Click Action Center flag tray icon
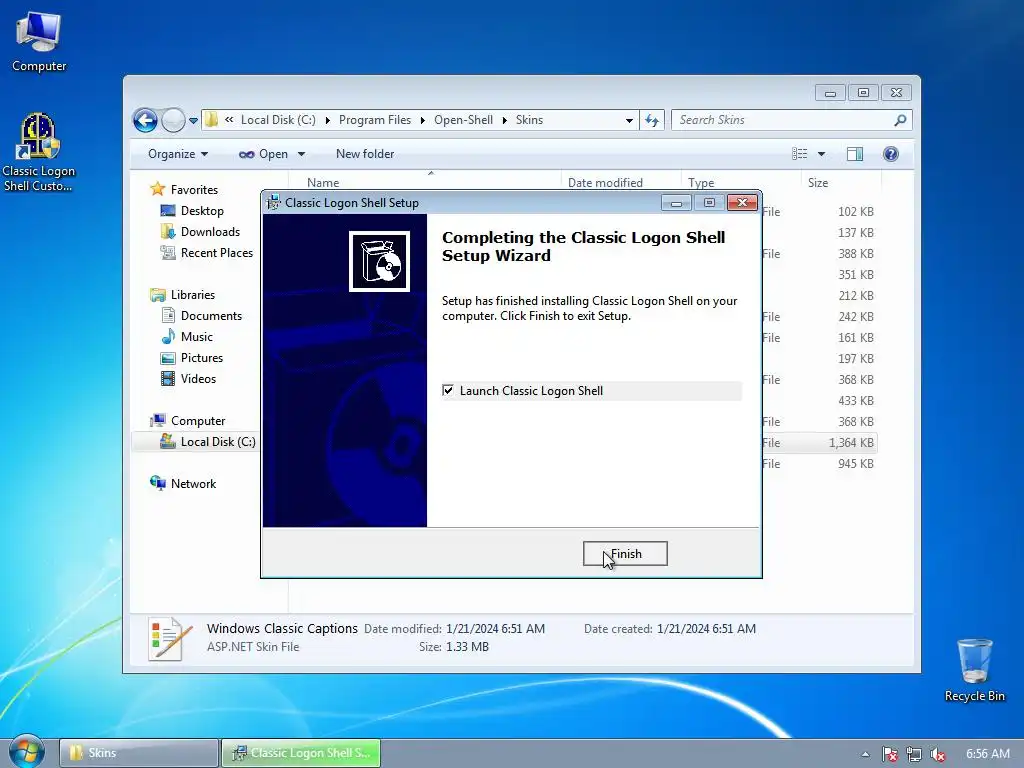Viewport: 1024px width, 768px height. coord(889,754)
